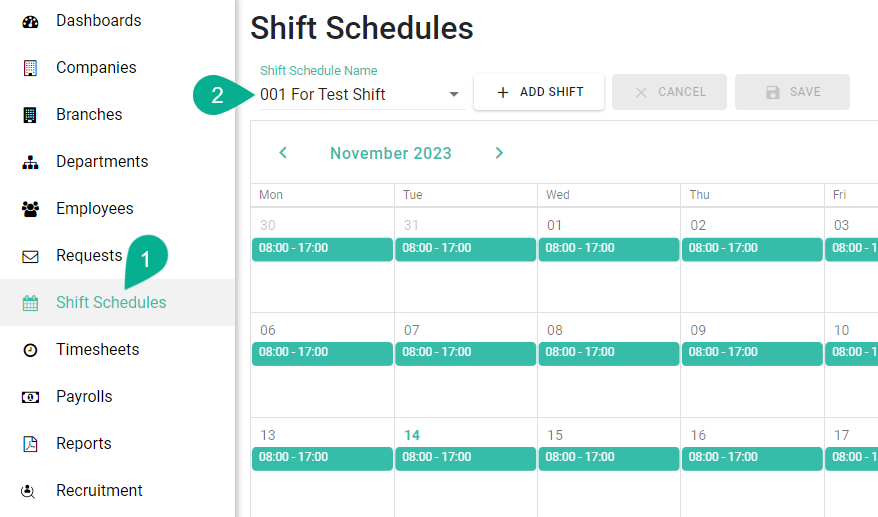Click the Departments org-chart icon
This screenshot has height=517, width=878.
(x=30, y=162)
